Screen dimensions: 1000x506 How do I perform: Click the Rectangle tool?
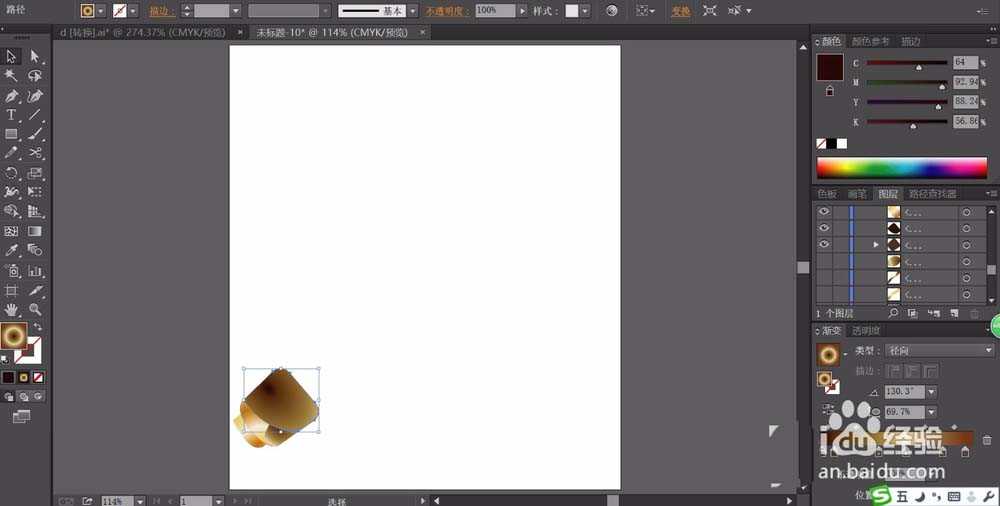coord(12,134)
